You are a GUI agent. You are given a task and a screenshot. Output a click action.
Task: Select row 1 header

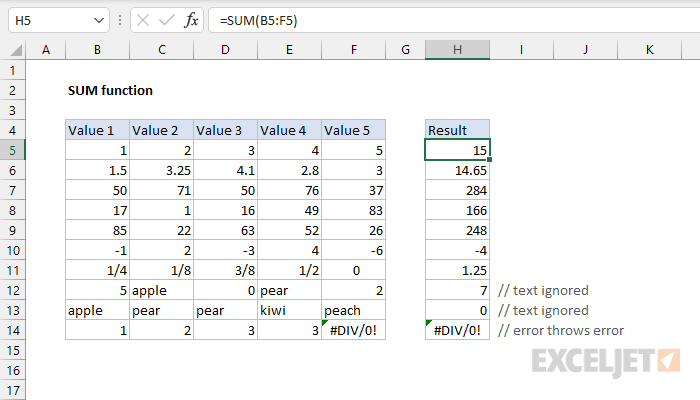tap(12, 71)
